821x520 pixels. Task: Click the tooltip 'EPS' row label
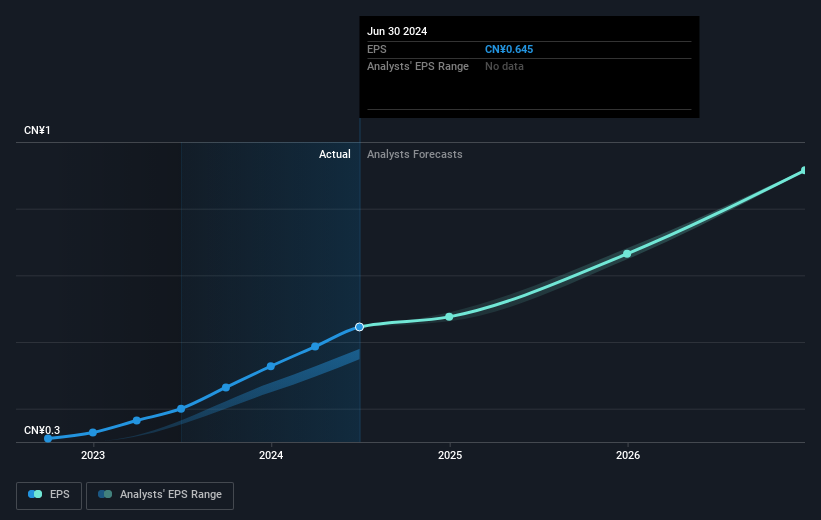(x=376, y=49)
